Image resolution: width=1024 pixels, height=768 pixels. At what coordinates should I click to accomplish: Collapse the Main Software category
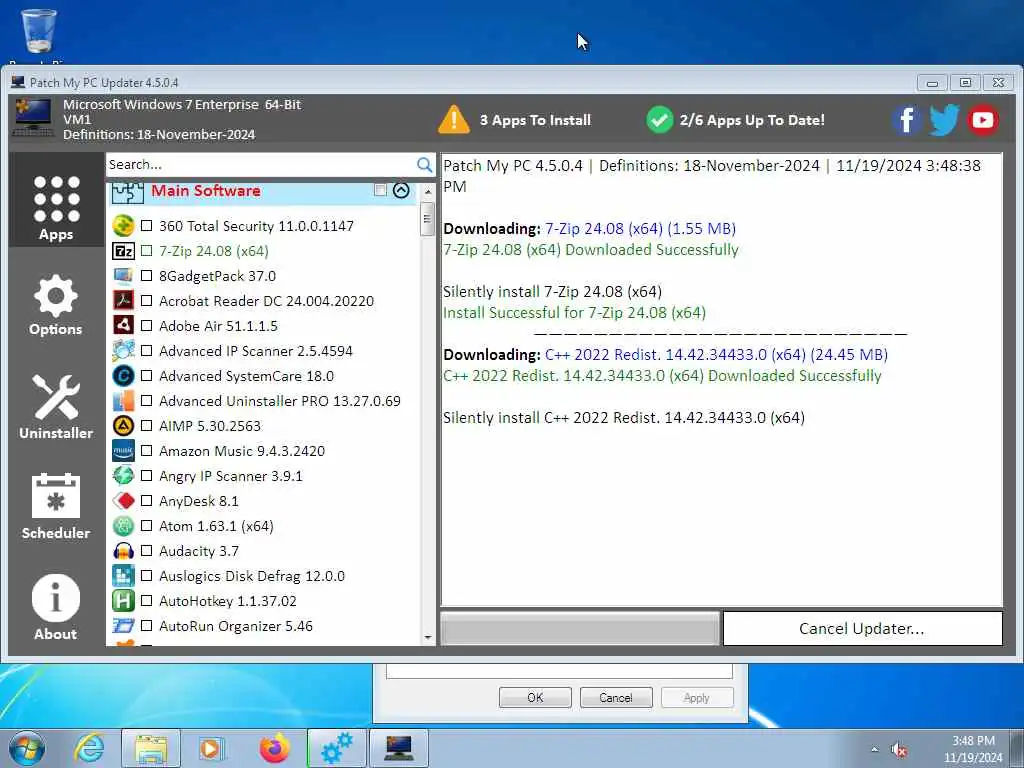pos(401,190)
